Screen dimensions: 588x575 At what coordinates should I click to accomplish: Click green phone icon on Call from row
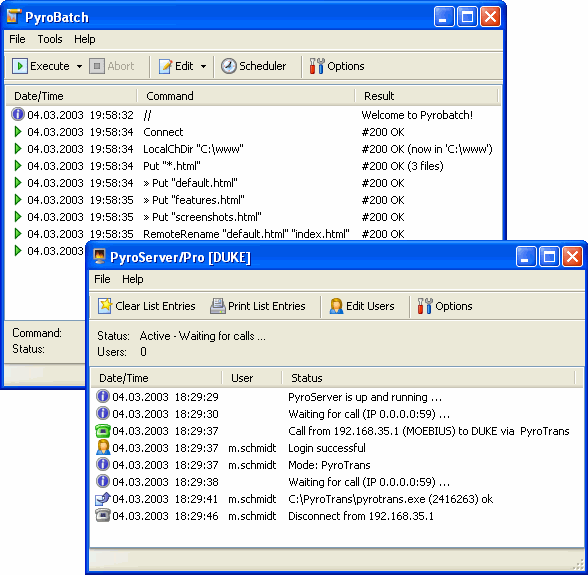click(103, 431)
